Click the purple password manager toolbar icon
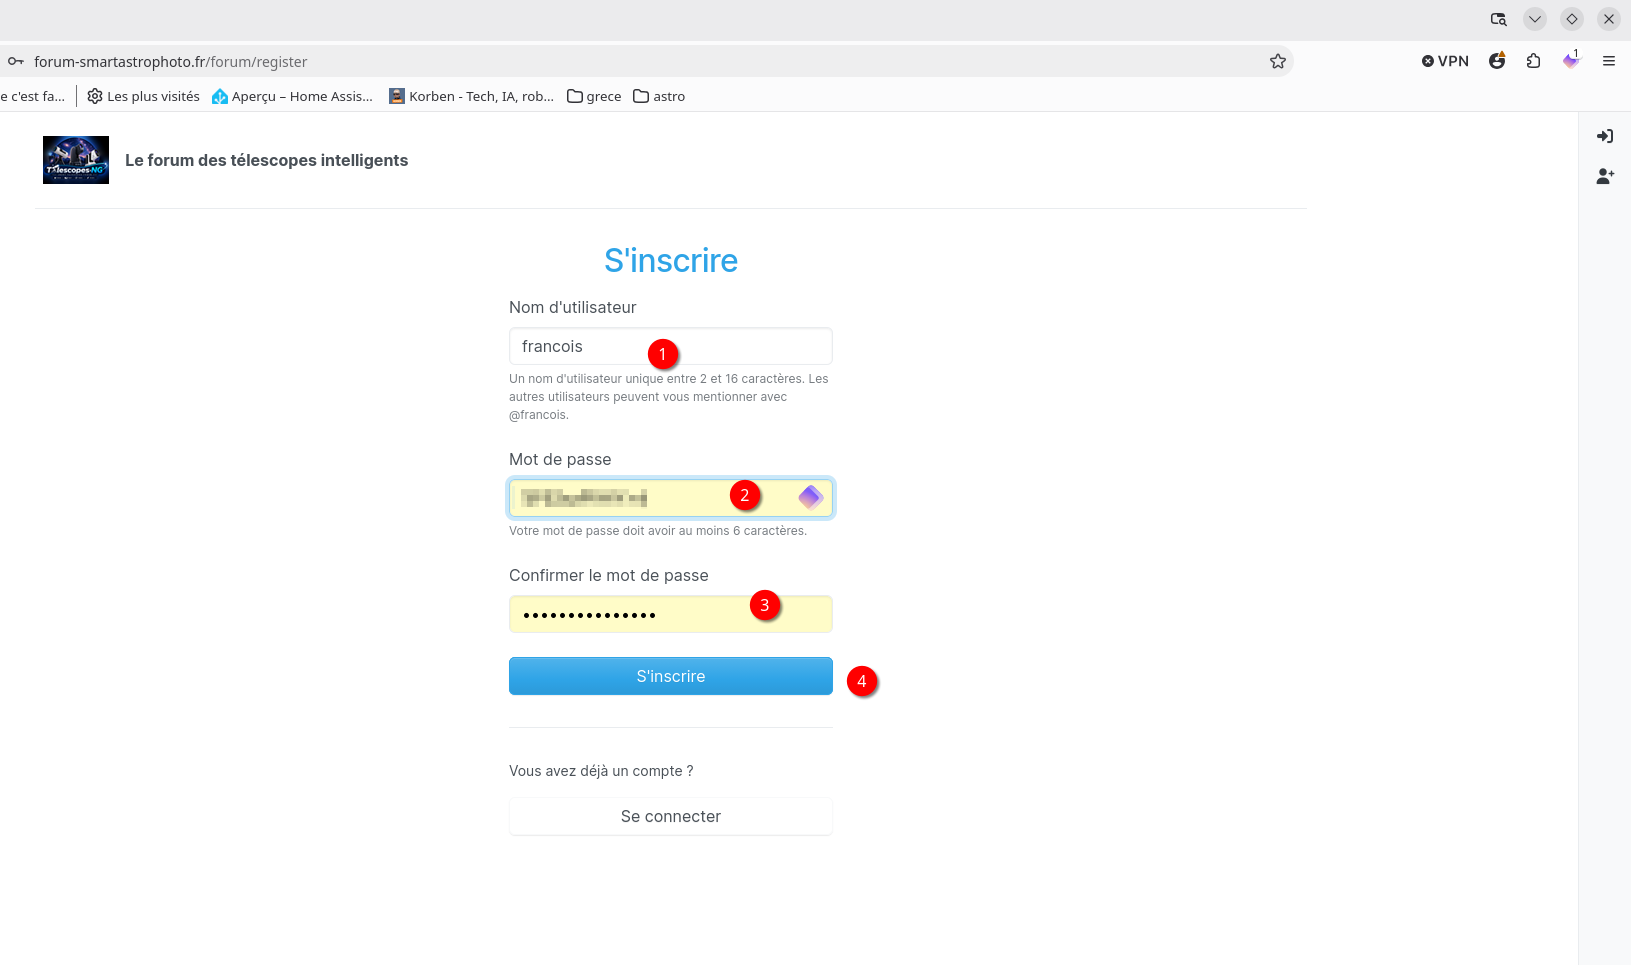 [x=1571, y=60]
